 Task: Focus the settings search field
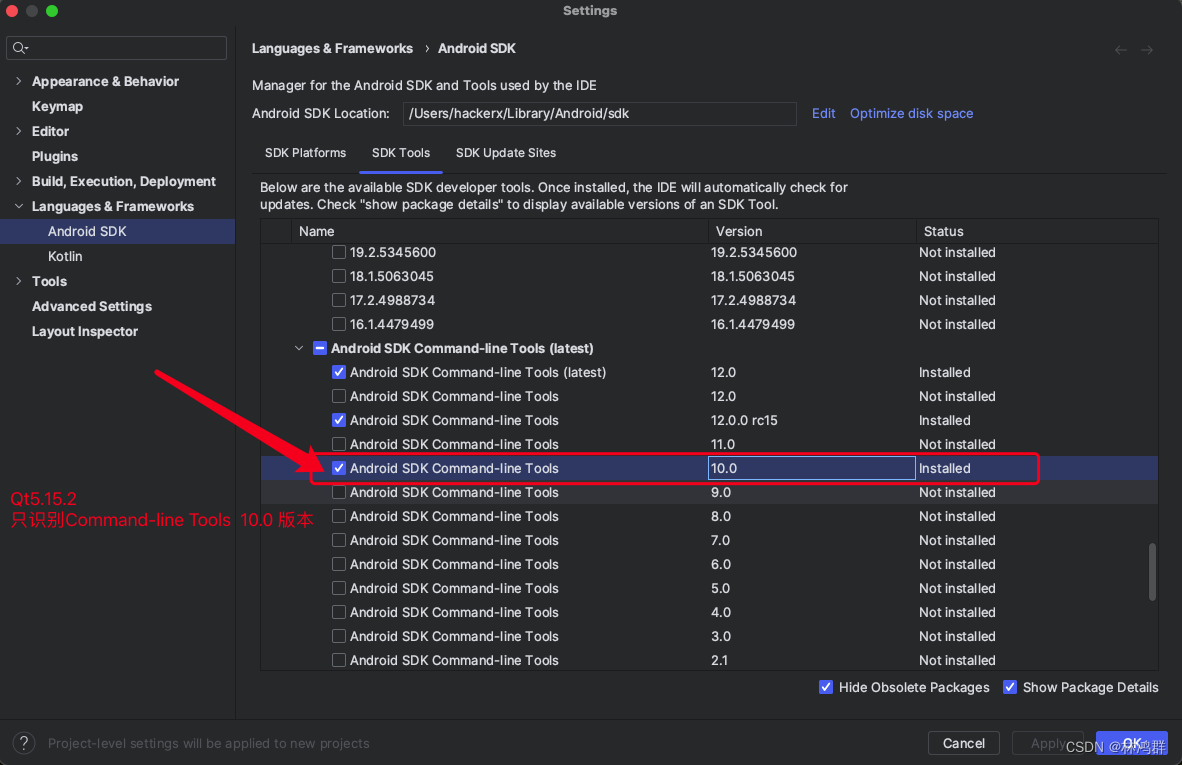pos(117,48)
